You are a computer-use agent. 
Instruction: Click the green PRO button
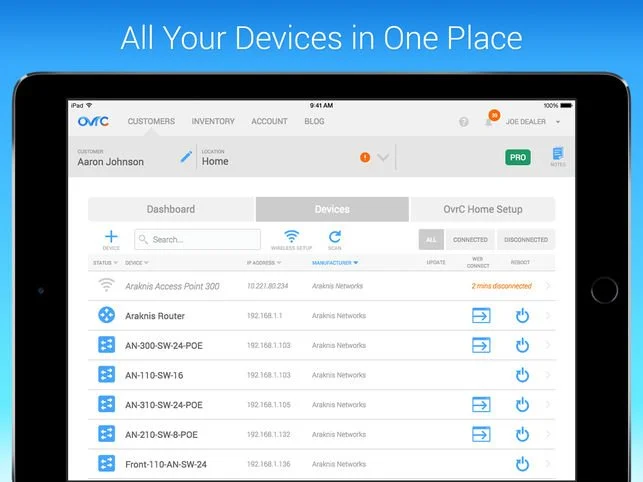pyautogui.click(x=518, y=157)
